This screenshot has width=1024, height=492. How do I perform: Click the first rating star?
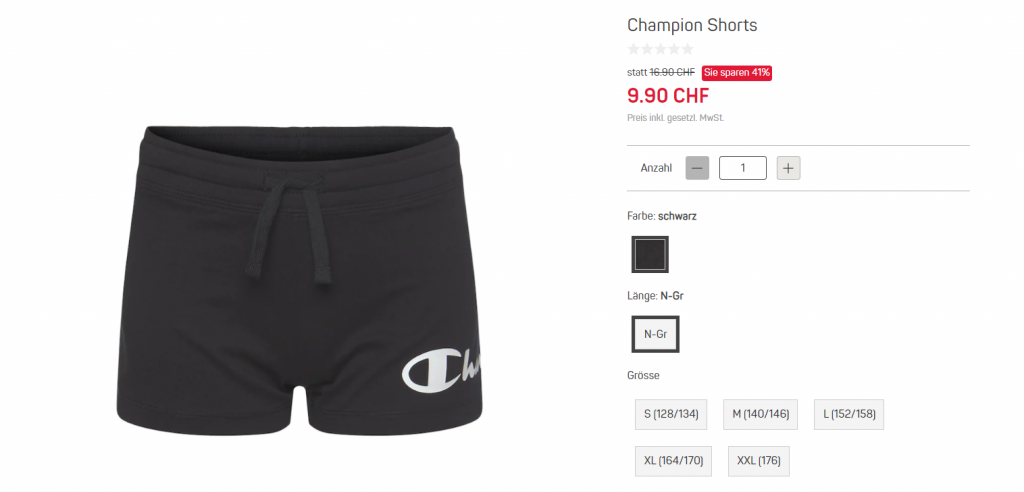pos(633,49)
